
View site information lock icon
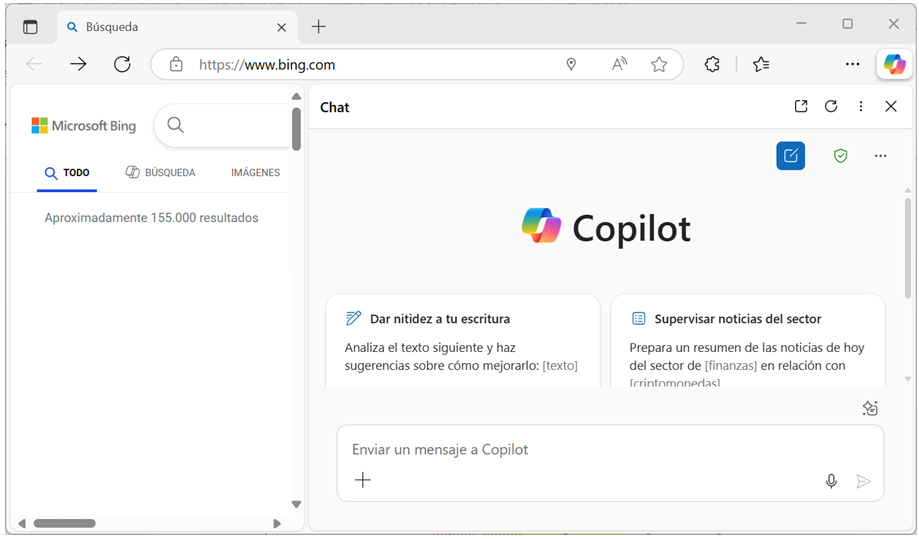pyautogui.click(x=176, y=64)
